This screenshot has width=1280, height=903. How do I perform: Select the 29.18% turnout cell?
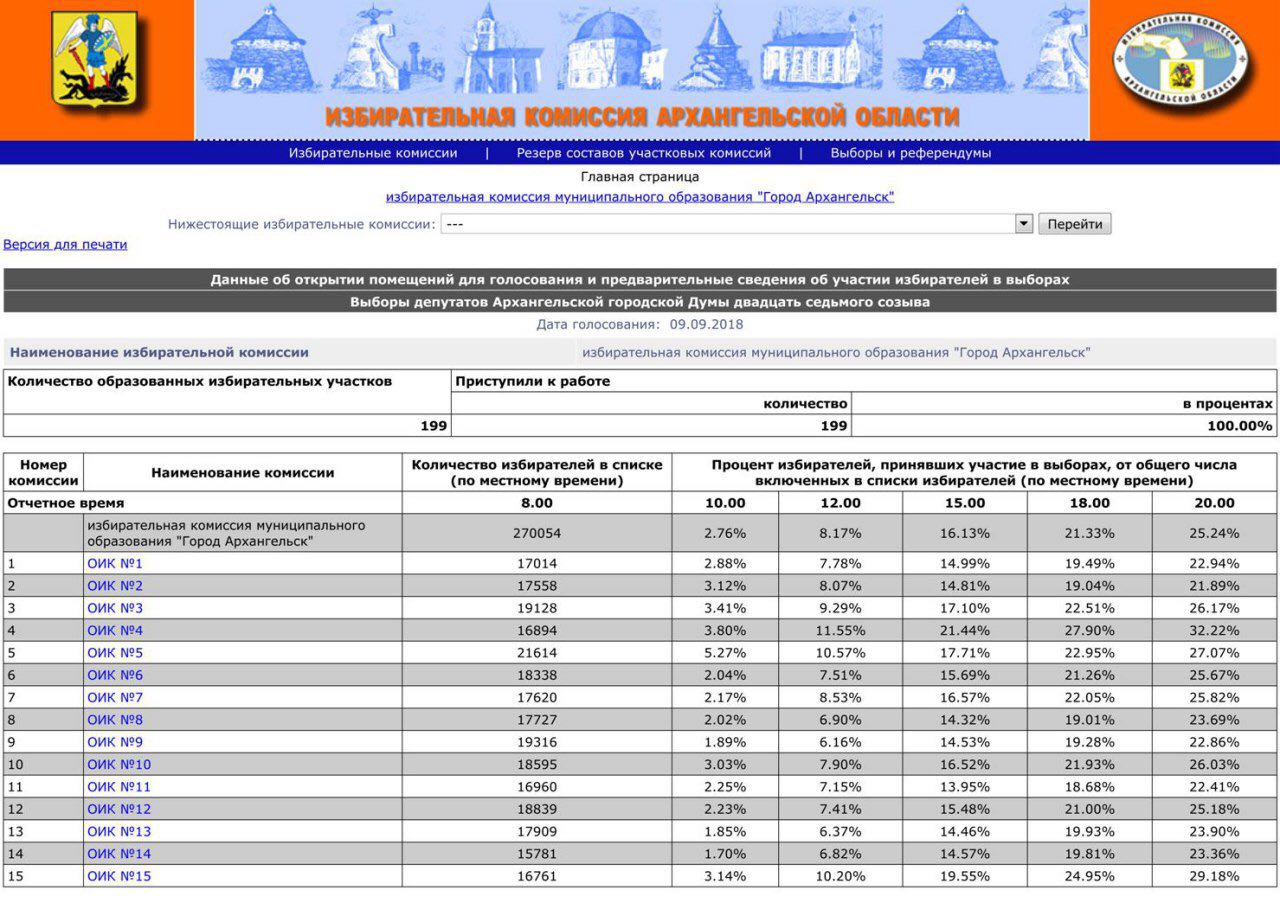click(x=1214, y=876)
